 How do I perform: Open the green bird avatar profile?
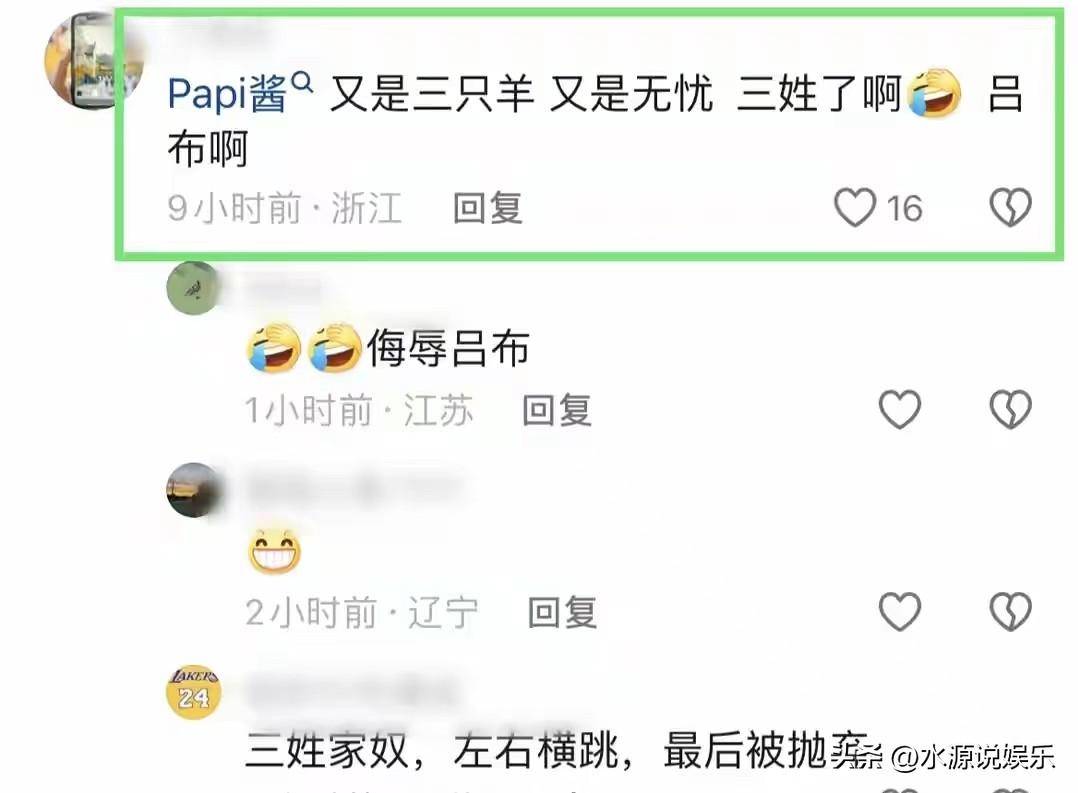tap(193, 288)
